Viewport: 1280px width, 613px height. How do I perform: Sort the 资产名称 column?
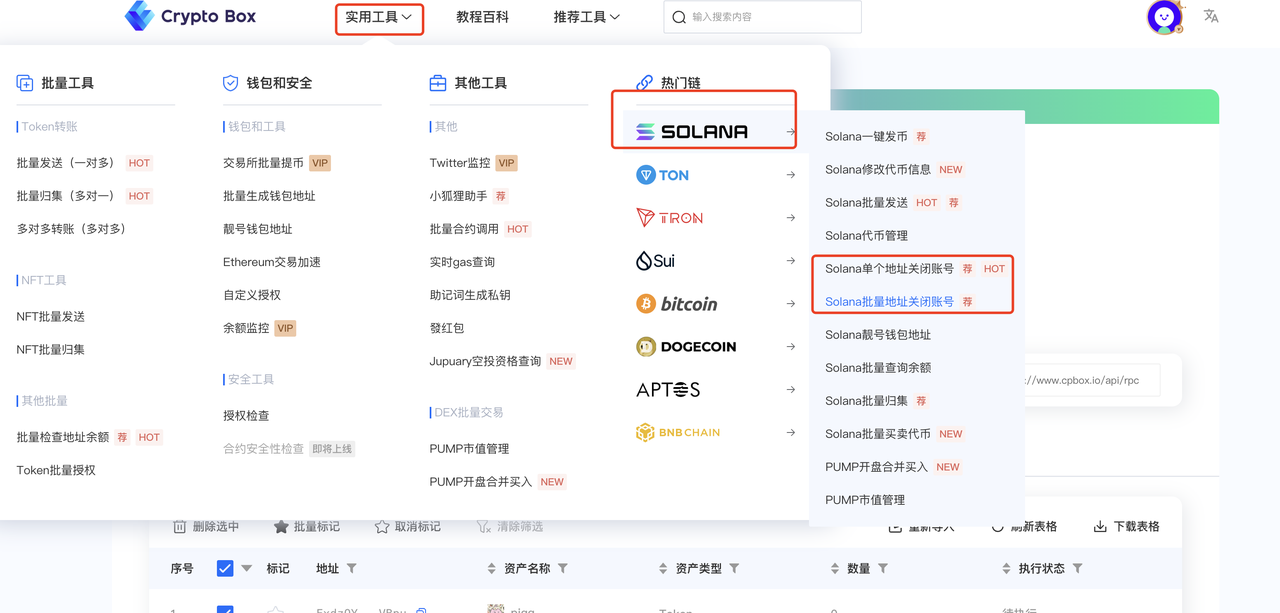coord(492,568)
